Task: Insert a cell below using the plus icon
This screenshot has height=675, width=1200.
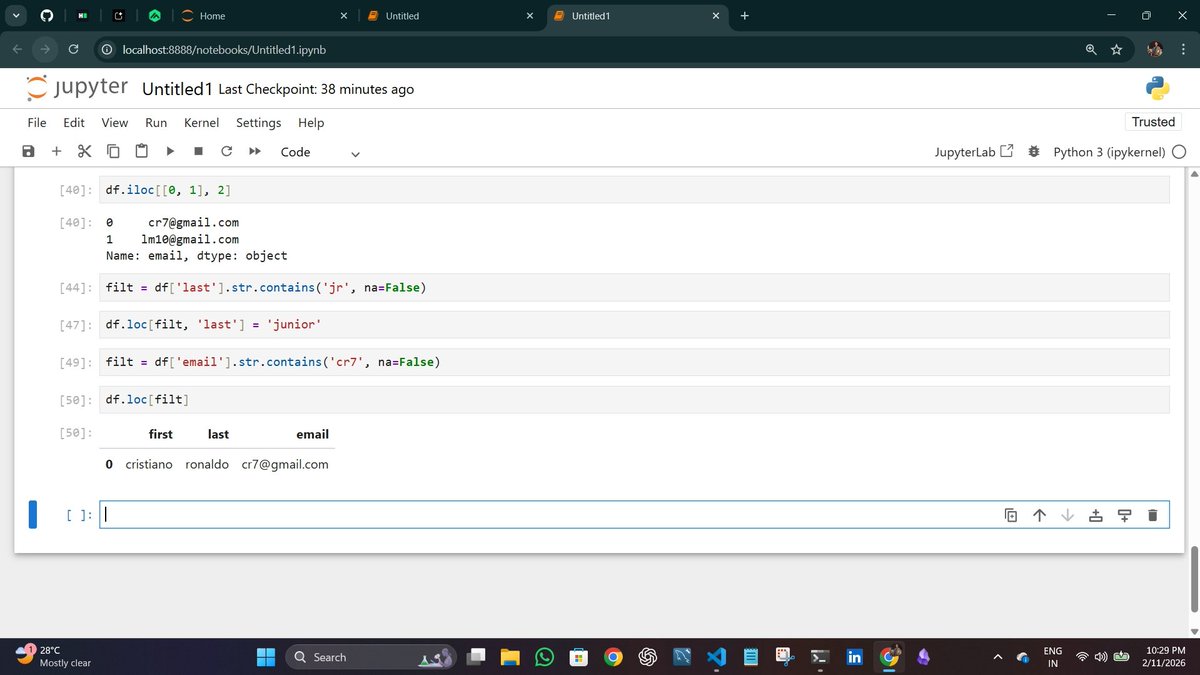Action: coord(56,151)
